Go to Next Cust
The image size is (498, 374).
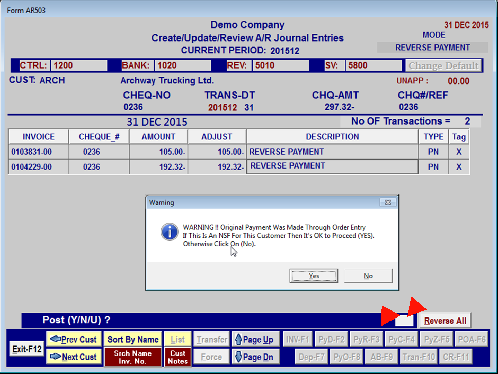(74, 357)
